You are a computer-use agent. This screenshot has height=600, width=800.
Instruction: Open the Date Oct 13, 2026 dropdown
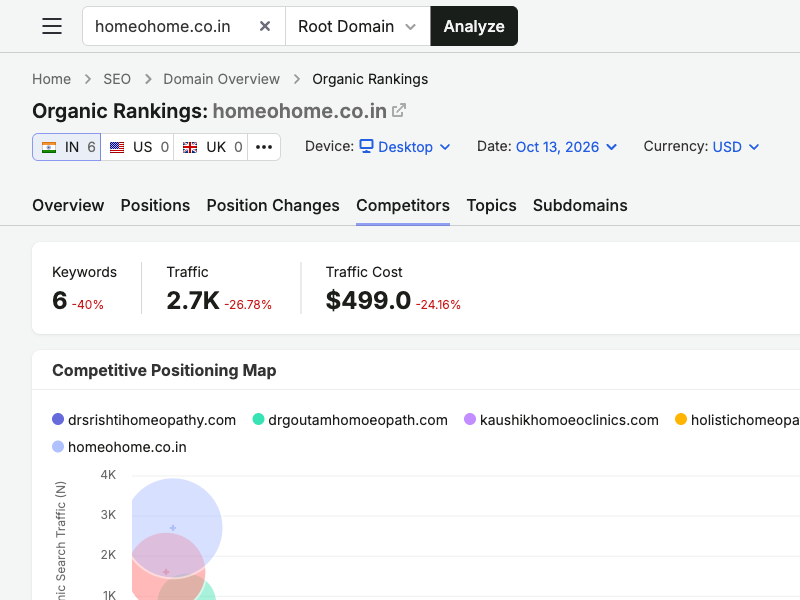tap(566, 147)
